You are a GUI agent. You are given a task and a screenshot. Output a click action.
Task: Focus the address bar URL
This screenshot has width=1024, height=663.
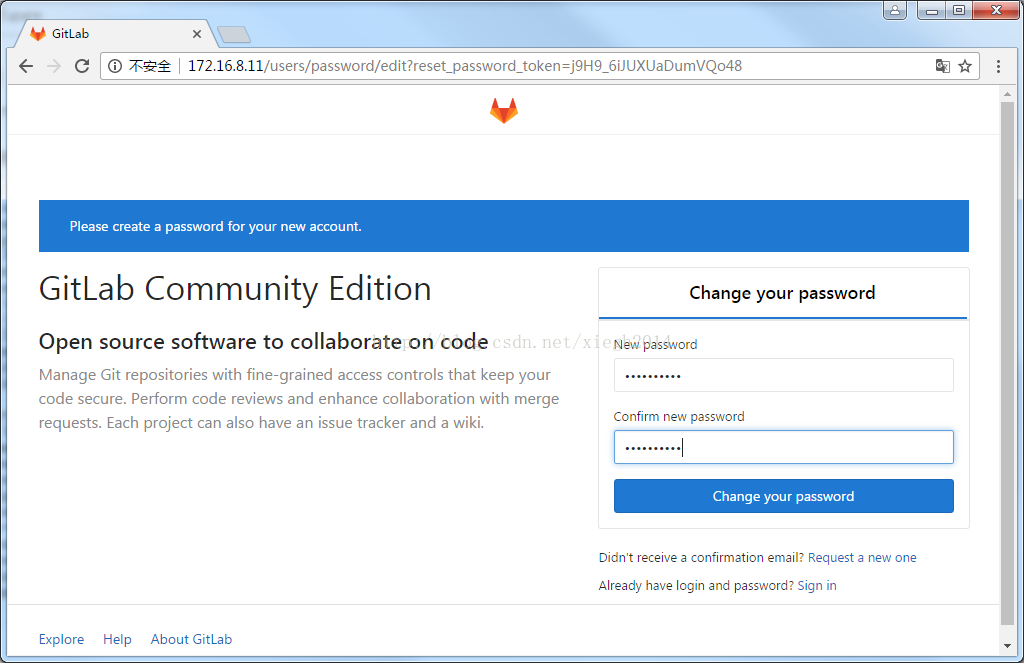tap(465, 66)
